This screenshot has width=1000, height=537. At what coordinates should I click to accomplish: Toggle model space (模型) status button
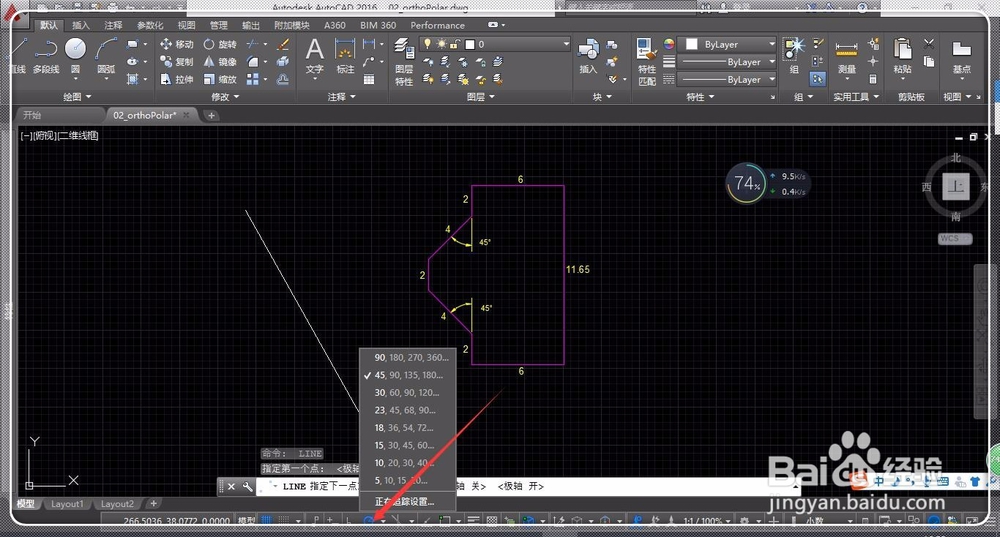coord(246,520)
